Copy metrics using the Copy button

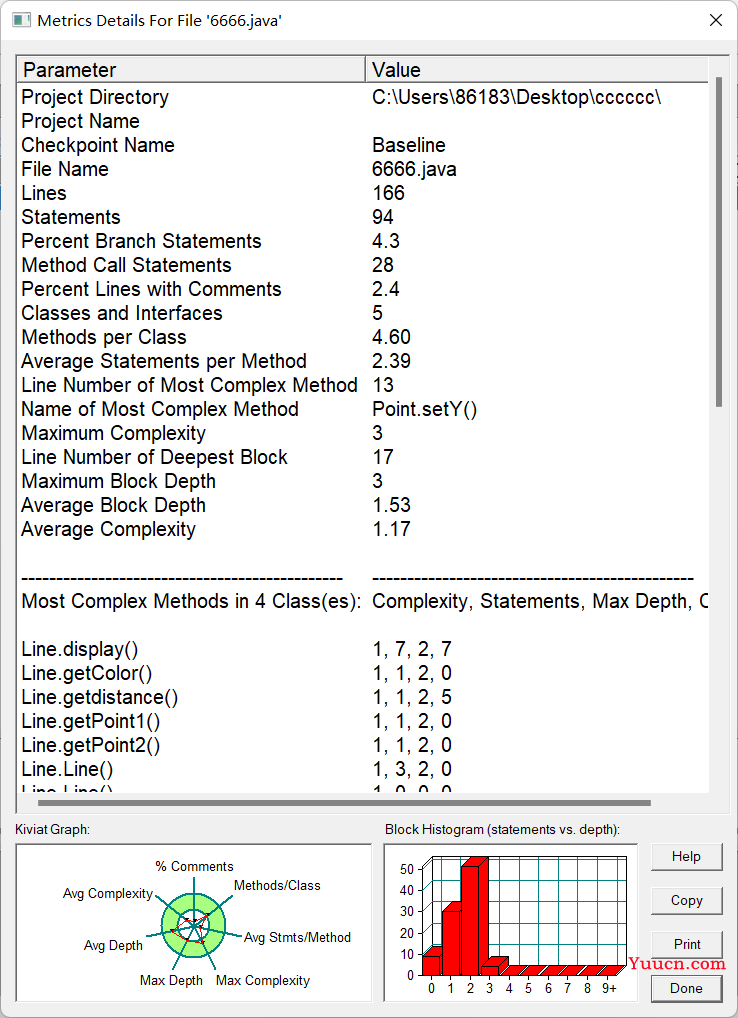click(x=686, y=900)
